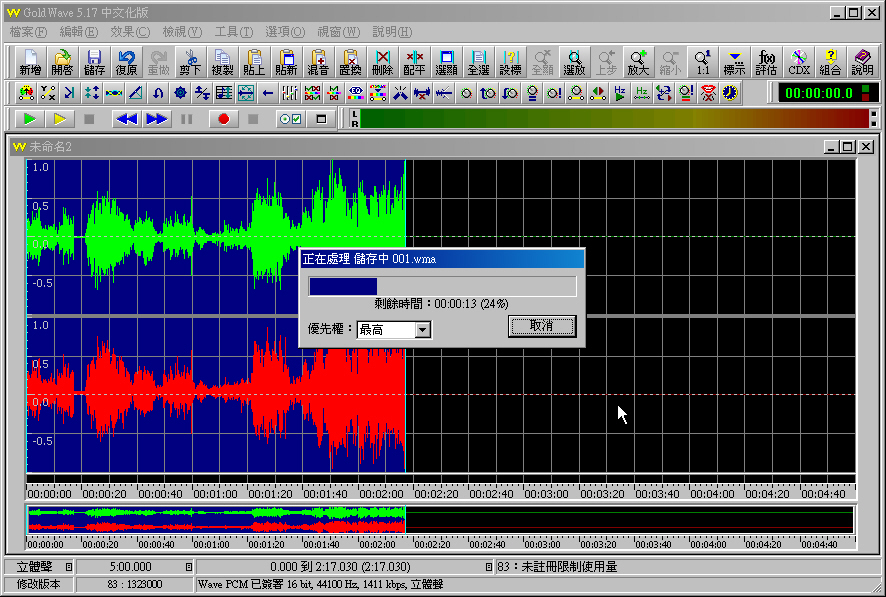Click the 評估 f(x) expression evaluator icon
The width and height of the screenshot is (886, 597).
tap(766, 62)
